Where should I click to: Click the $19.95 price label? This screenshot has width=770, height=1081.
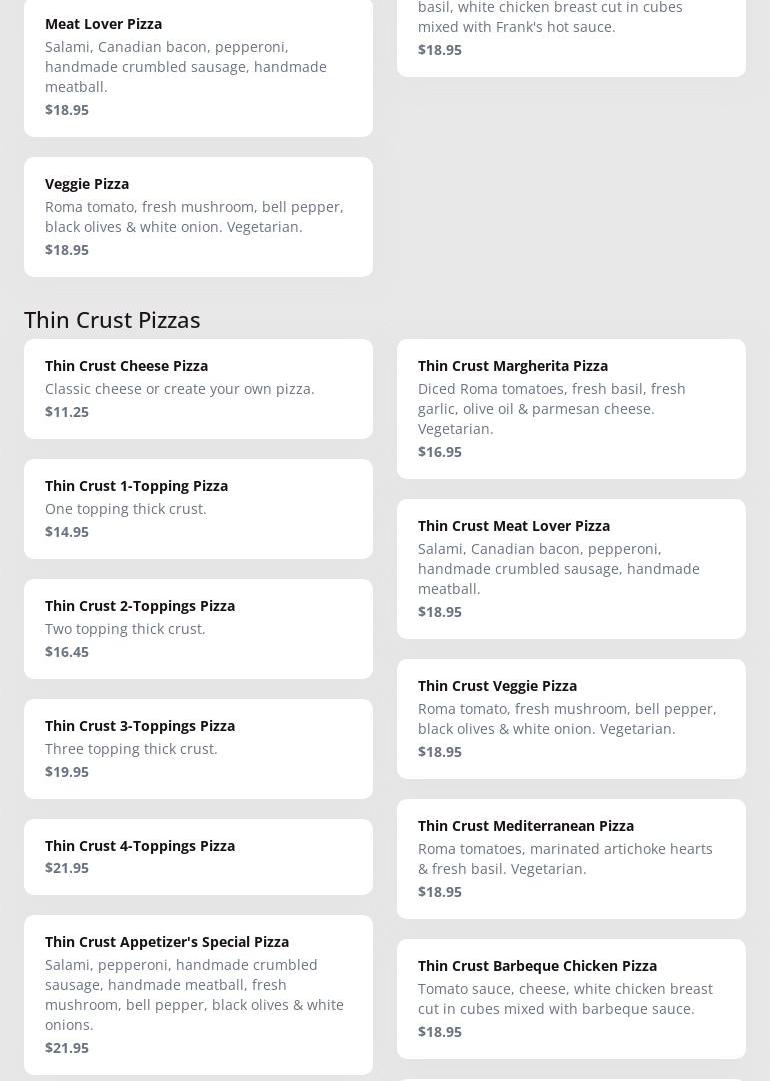67,772
